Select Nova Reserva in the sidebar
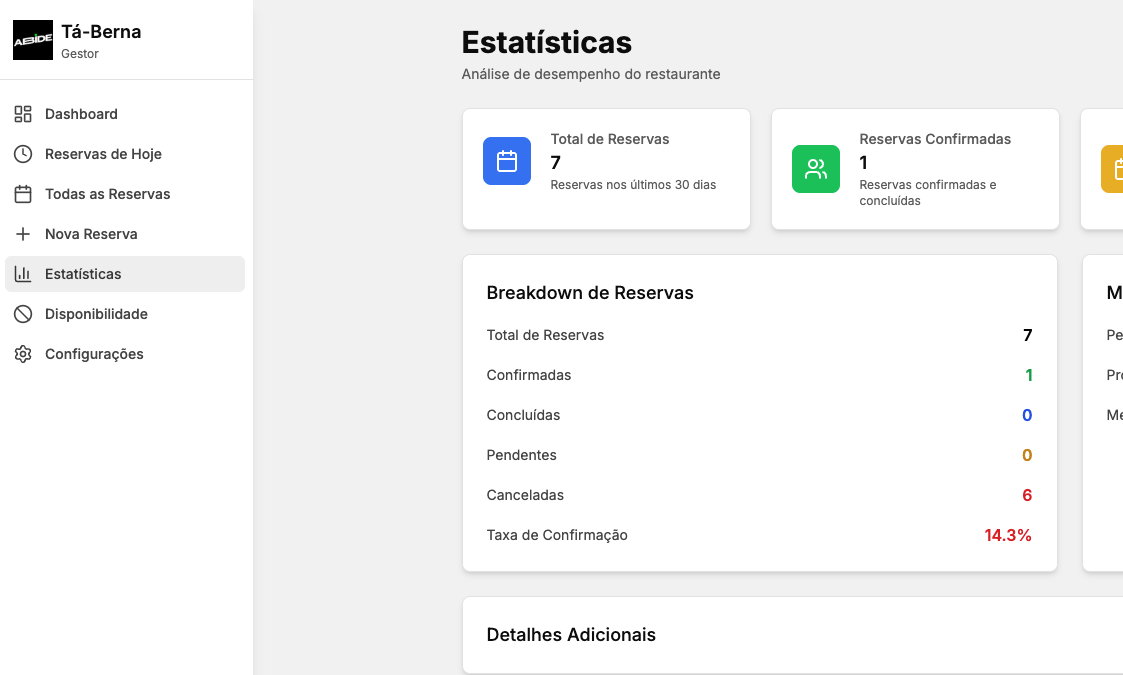The height and width of the screenshot is (675, 1123). [x=91, y=234]
